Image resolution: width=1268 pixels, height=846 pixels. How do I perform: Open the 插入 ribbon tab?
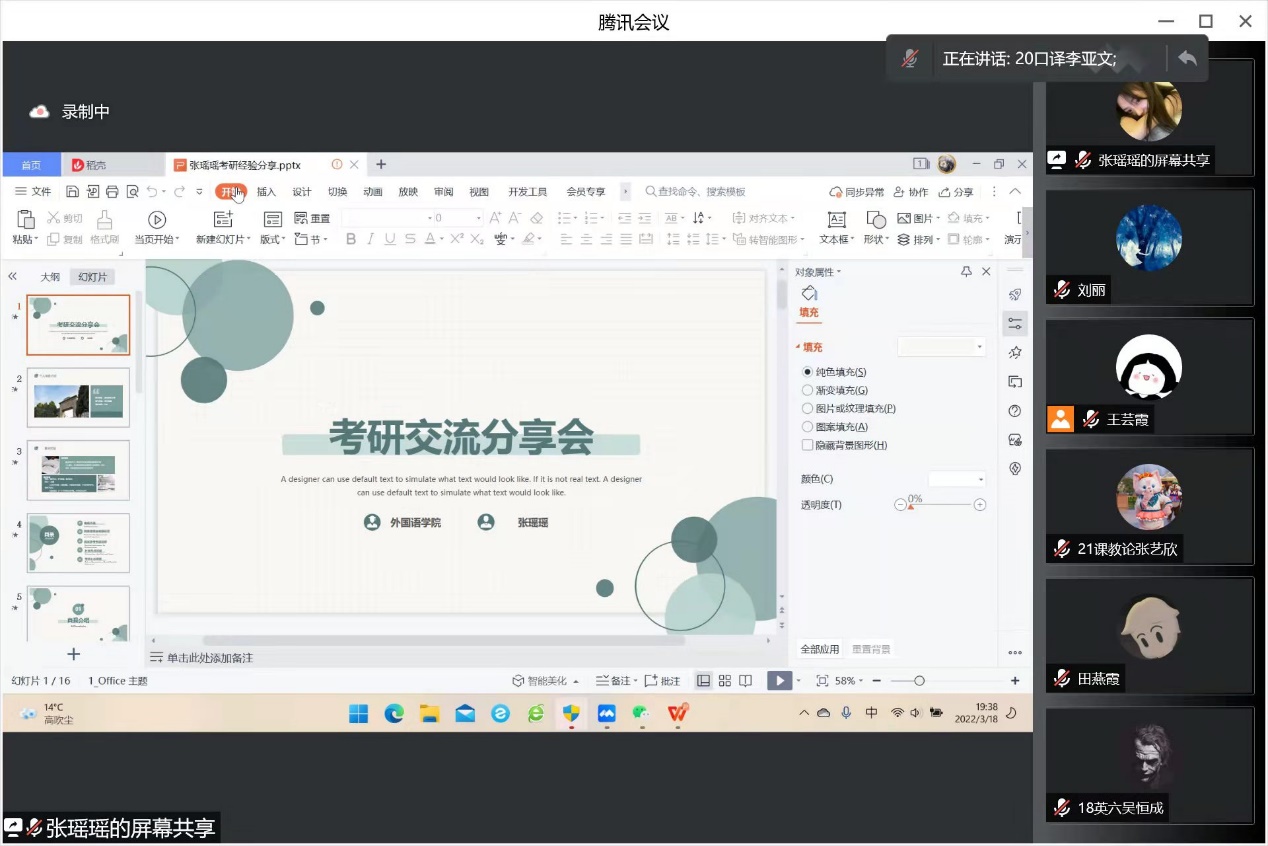tap(266, 192)
